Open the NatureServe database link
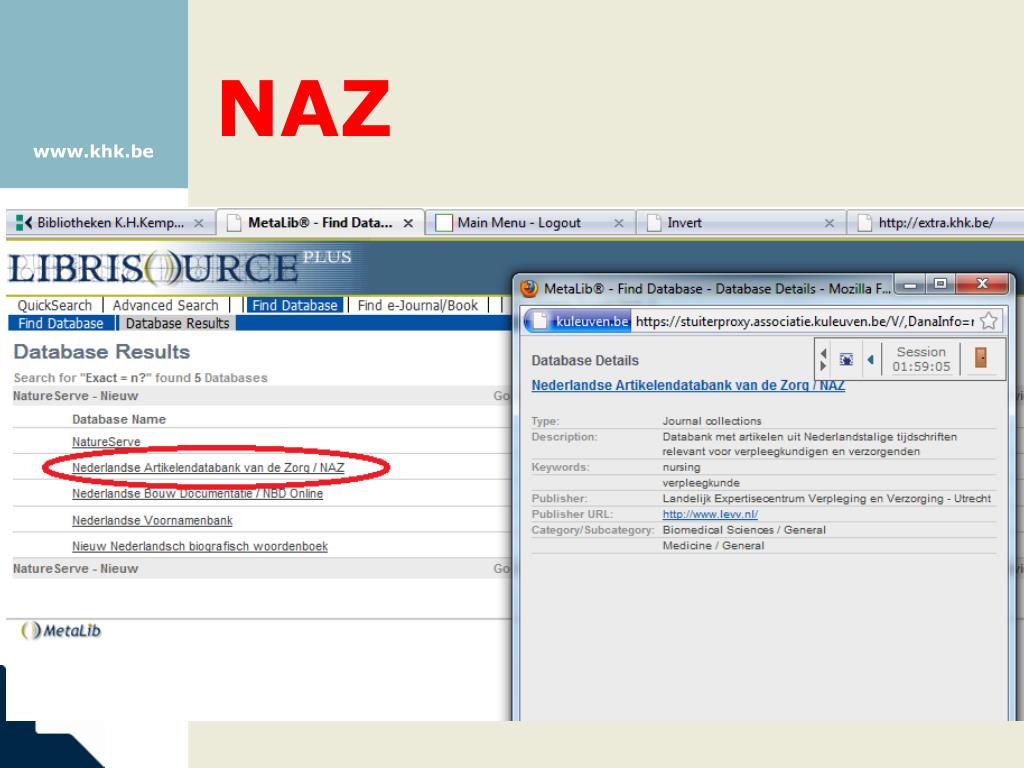This screenshot has width=1024, height=768. [106, 442]
